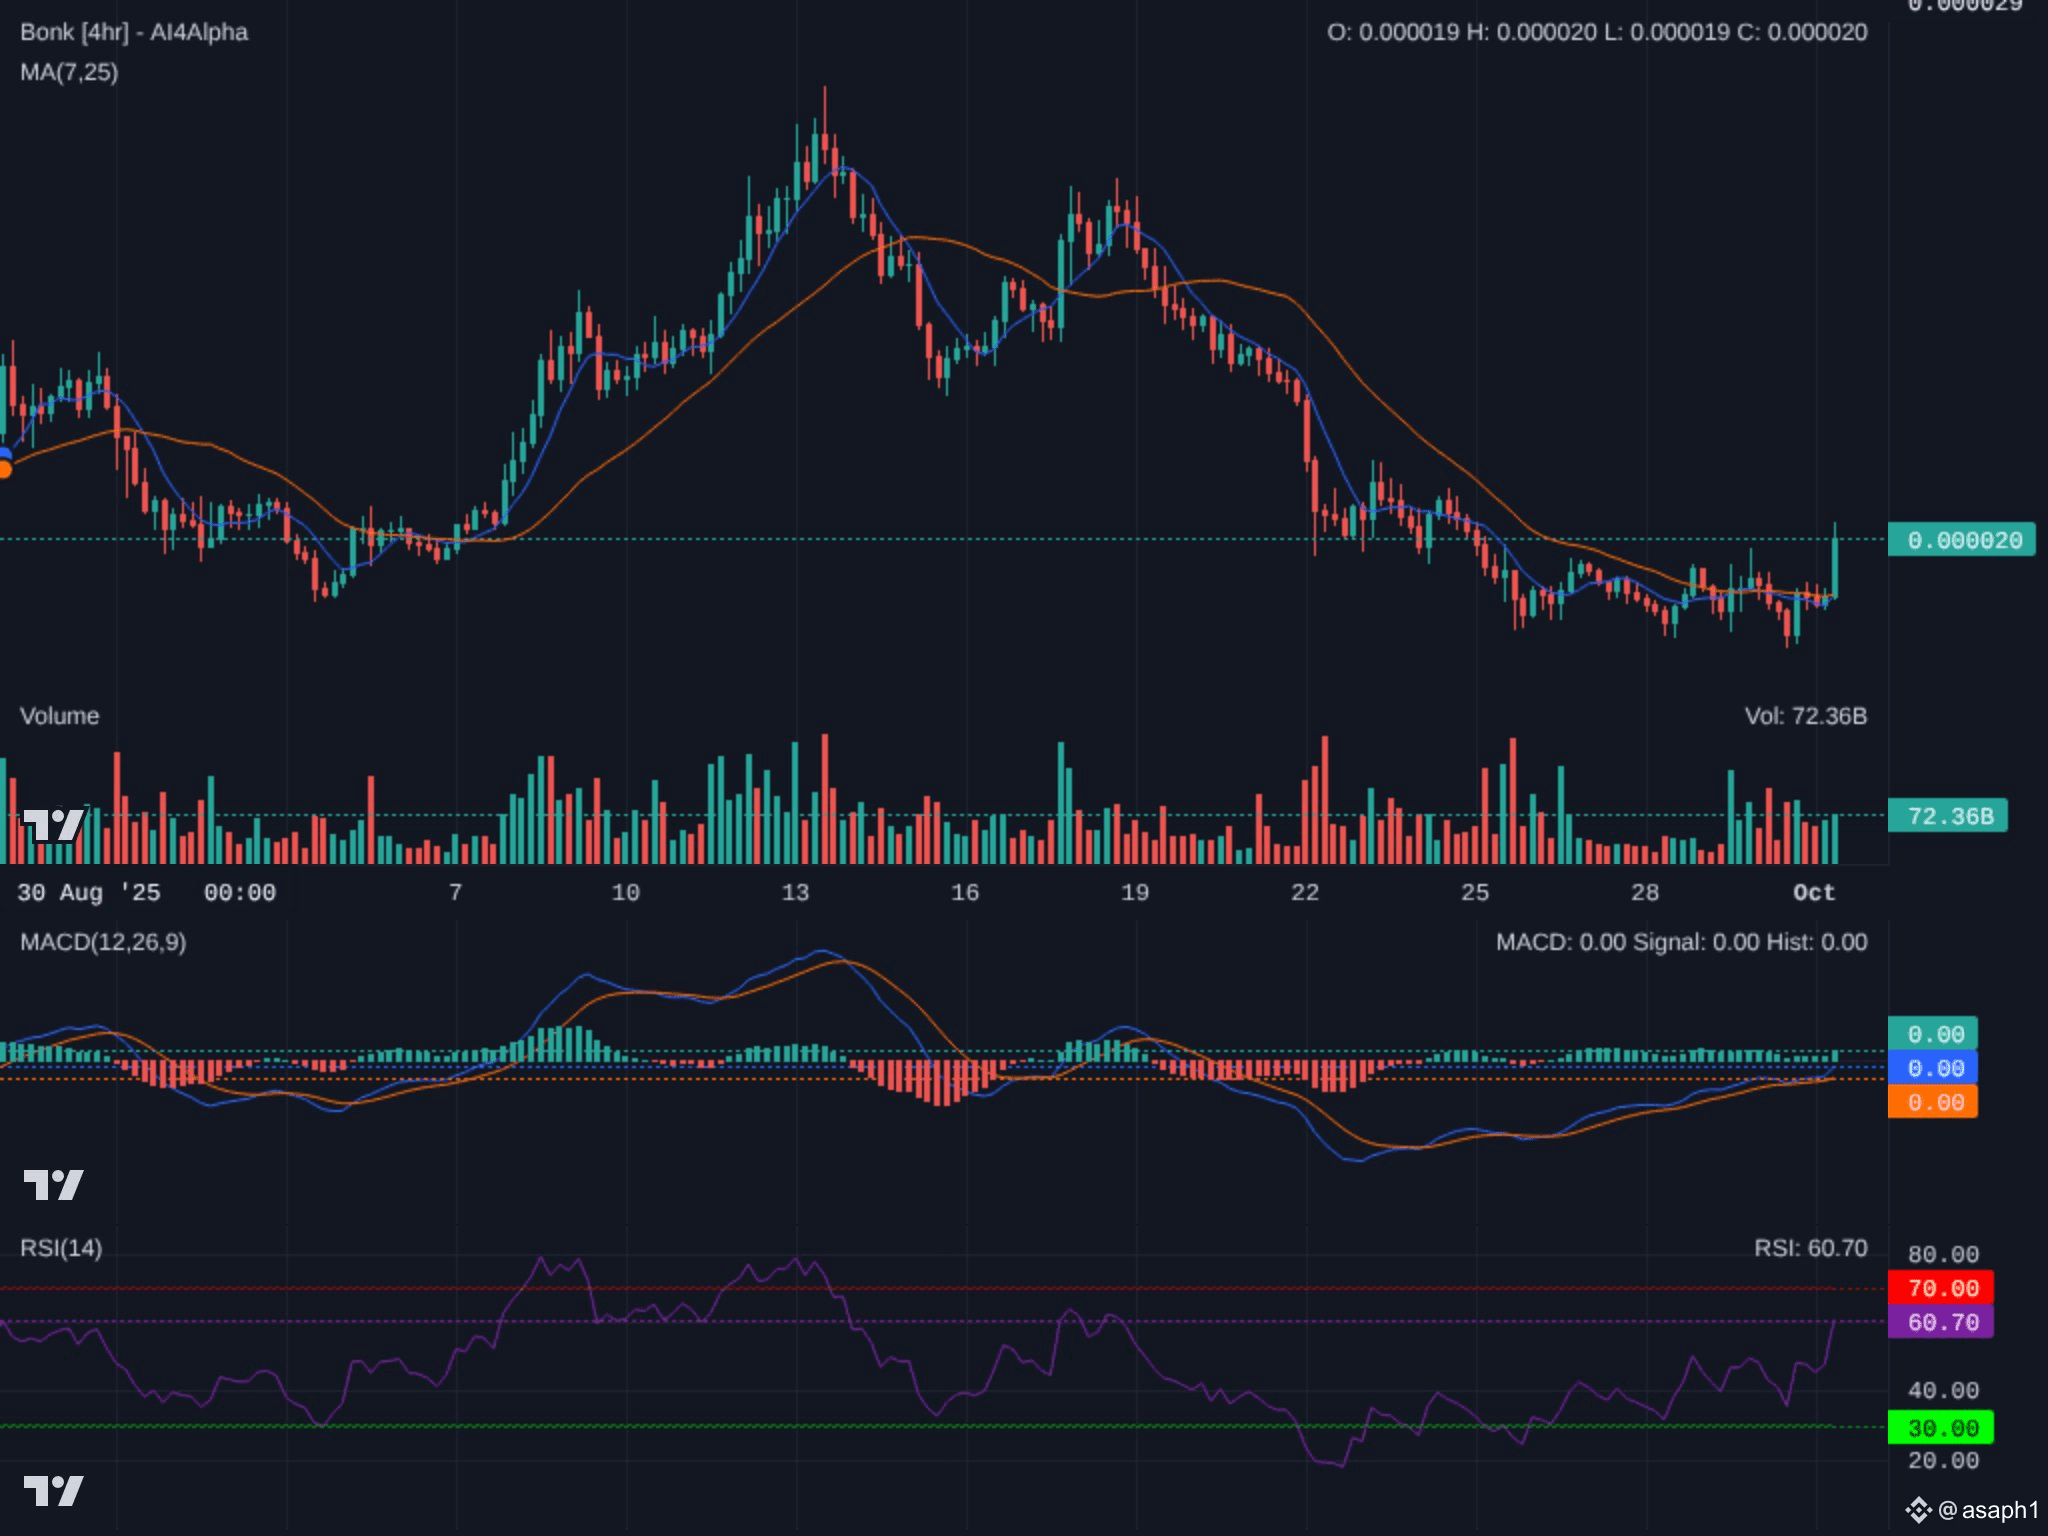Select the MACD(12,26,9) indicator label
2048x1536 pixels.
tap(103, 942)
